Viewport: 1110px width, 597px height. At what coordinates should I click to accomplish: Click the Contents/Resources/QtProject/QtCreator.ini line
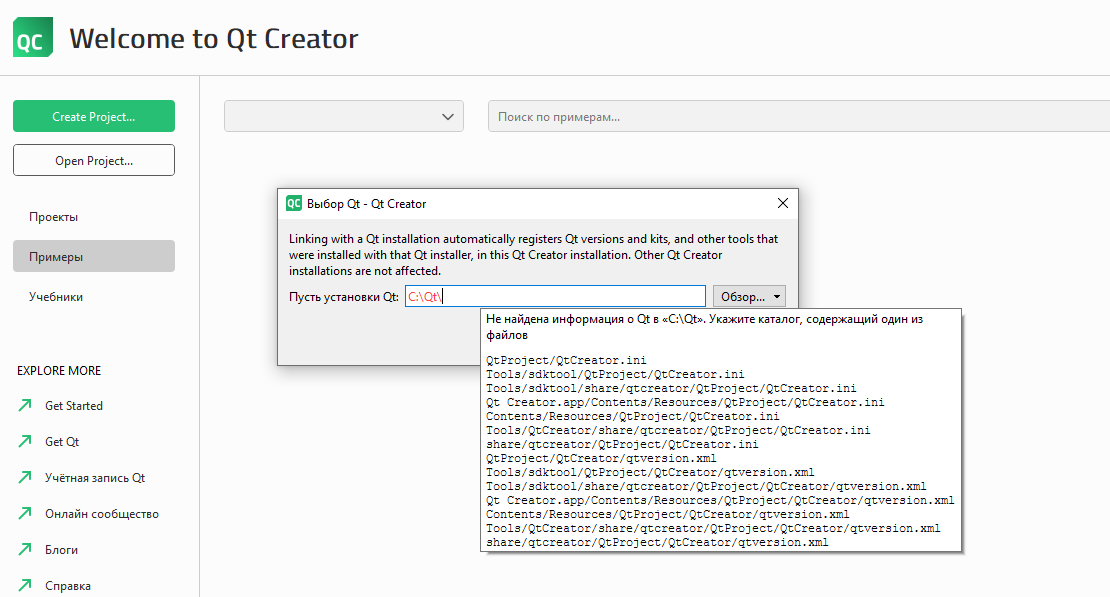(633, 416)
